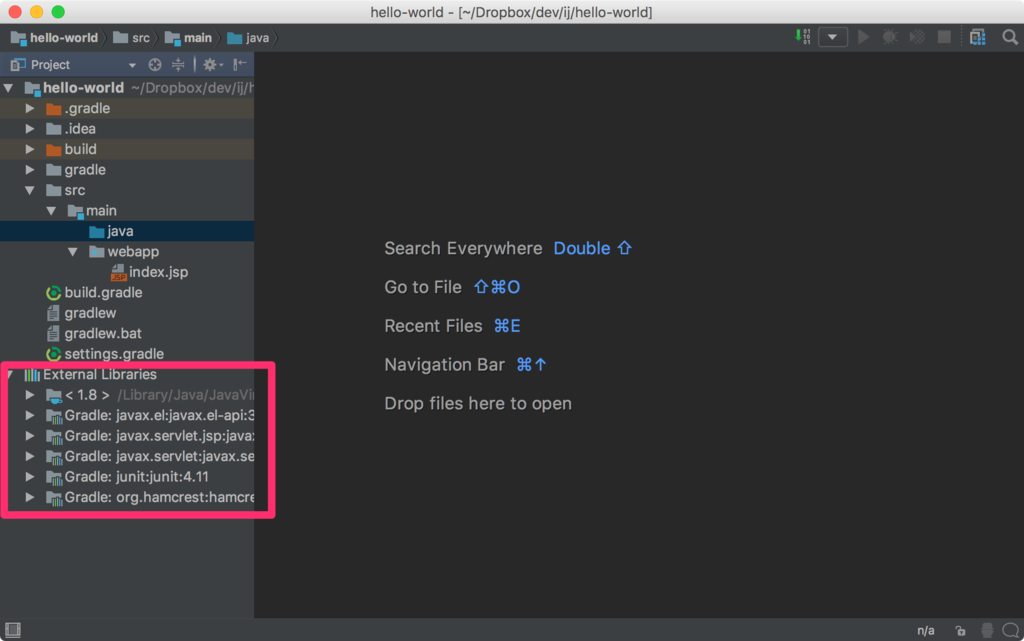Select the settings.gradle file
The height and width of the screenshot is (641, 1024).
[x=127, y=354]
